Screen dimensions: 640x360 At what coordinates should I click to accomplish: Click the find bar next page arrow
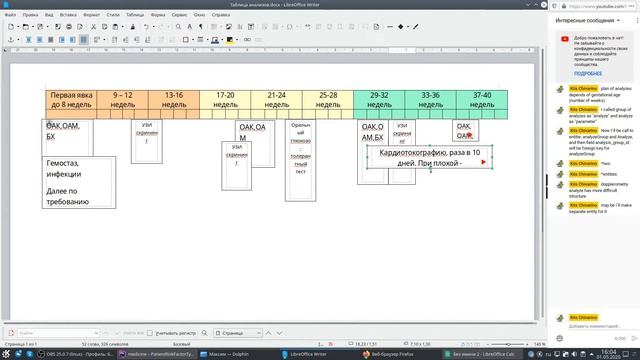[279, 333]
